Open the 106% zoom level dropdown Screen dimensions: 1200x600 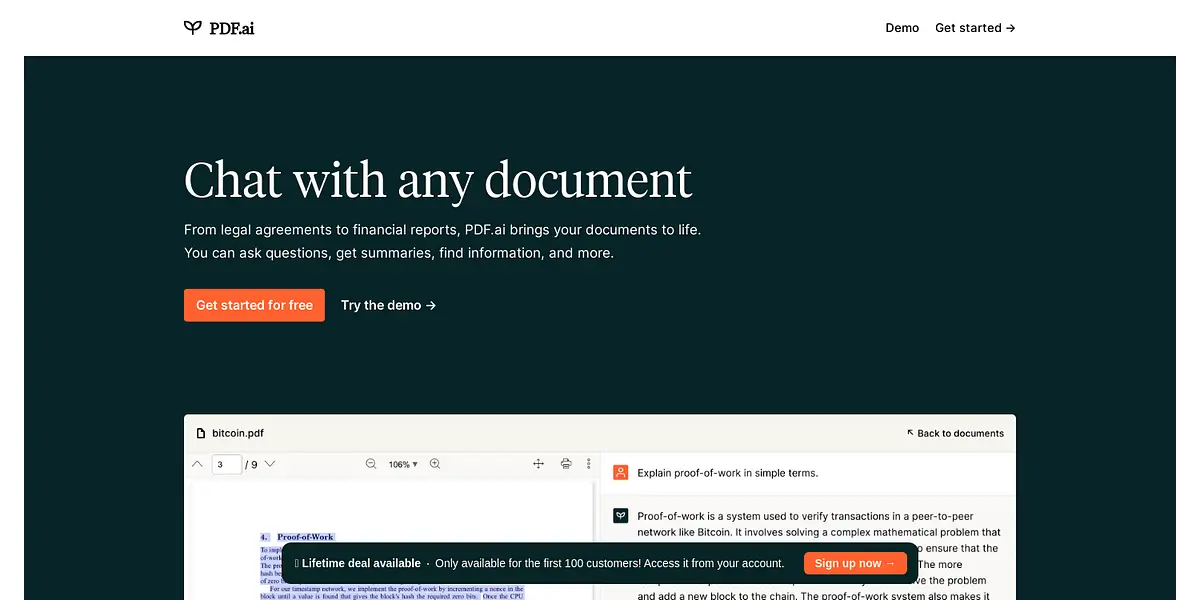(x=403, y=464)
